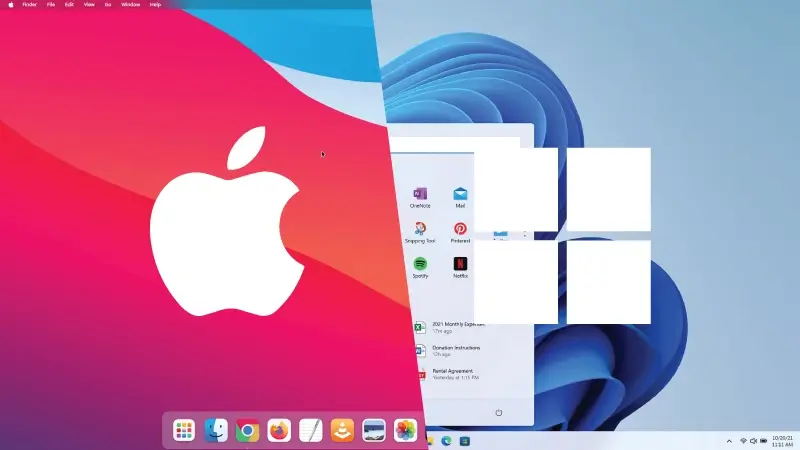Open the Window menu

tap(131, 5)
